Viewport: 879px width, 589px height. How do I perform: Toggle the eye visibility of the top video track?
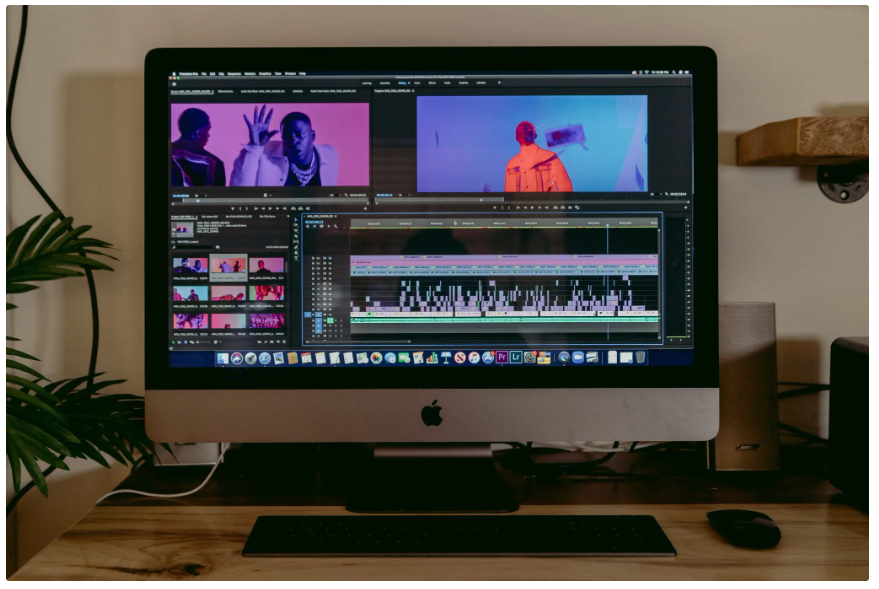(330, 258)
